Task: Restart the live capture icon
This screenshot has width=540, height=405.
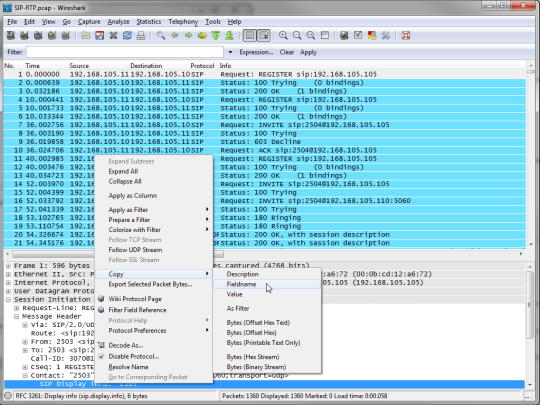Action: click(65, 35)
